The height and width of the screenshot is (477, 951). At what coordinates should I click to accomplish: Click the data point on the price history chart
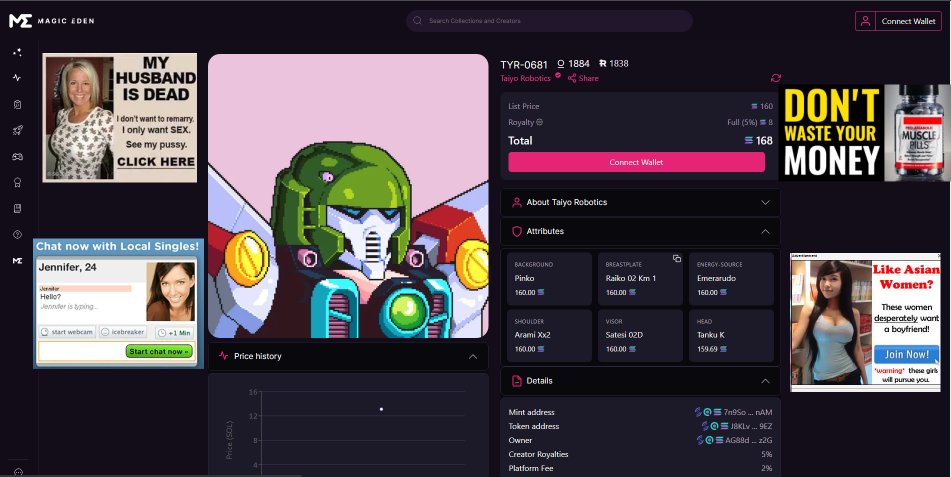click(x=381, y=409)
